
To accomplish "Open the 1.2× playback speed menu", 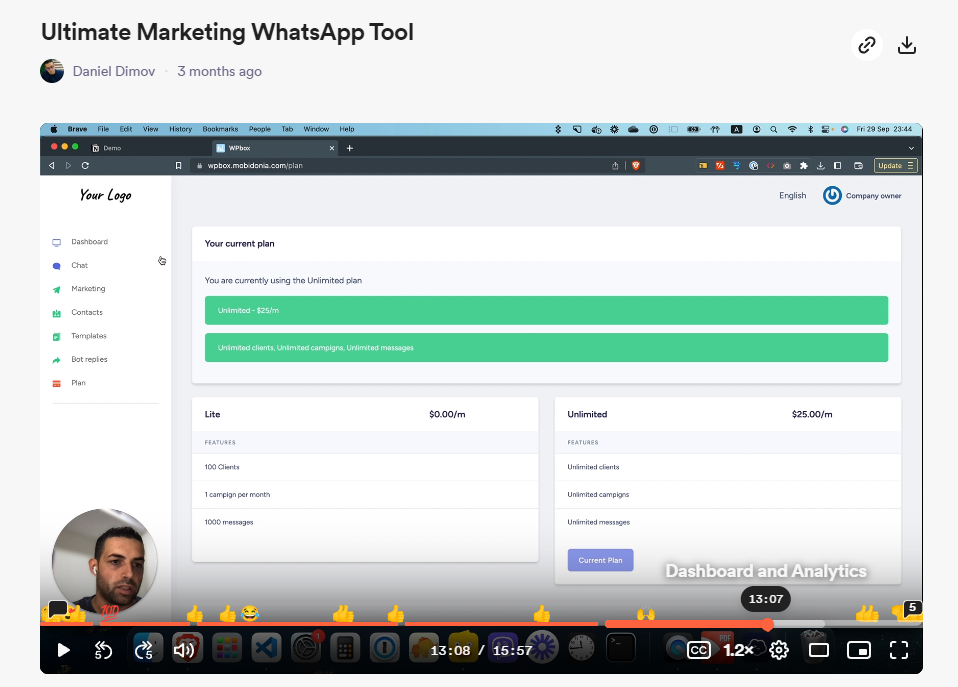I will point(738,650).
